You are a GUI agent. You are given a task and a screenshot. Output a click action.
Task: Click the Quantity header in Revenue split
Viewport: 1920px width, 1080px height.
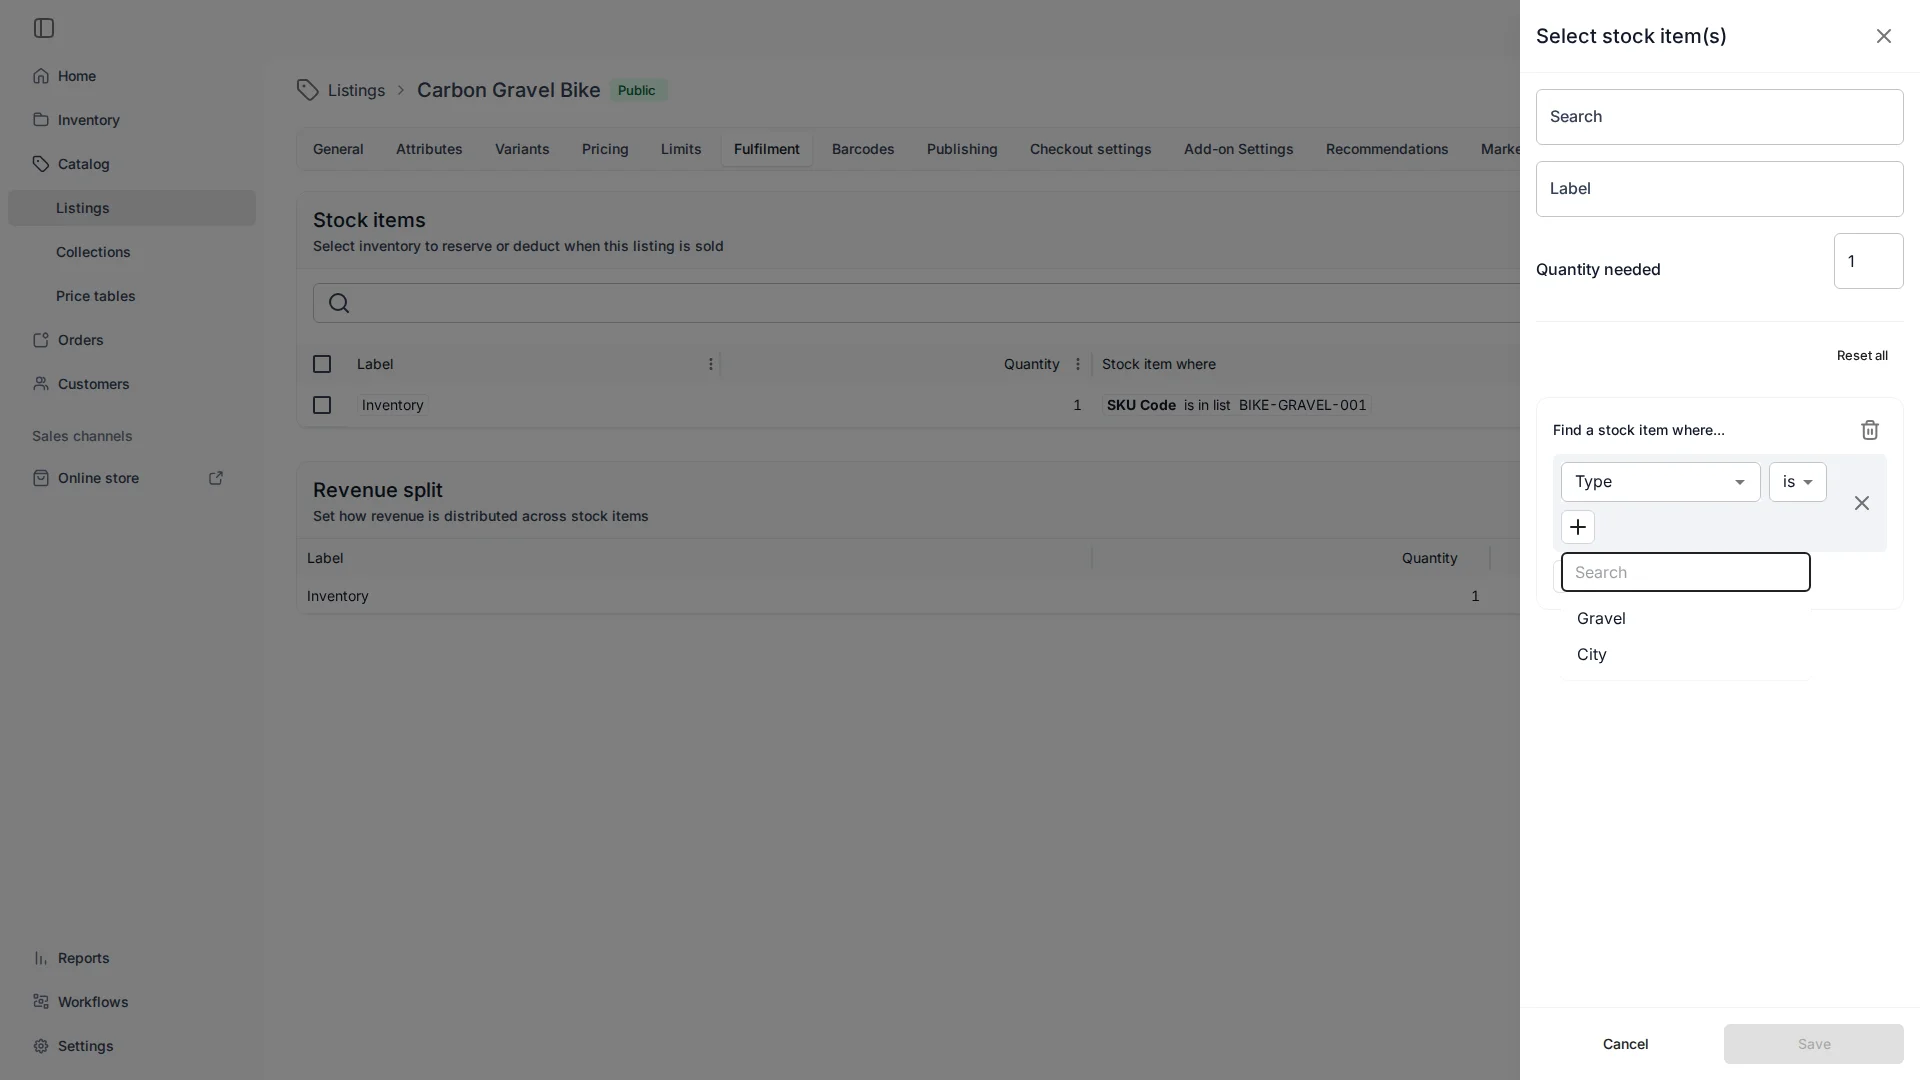pyautogui.click(x=1430, y=558)
